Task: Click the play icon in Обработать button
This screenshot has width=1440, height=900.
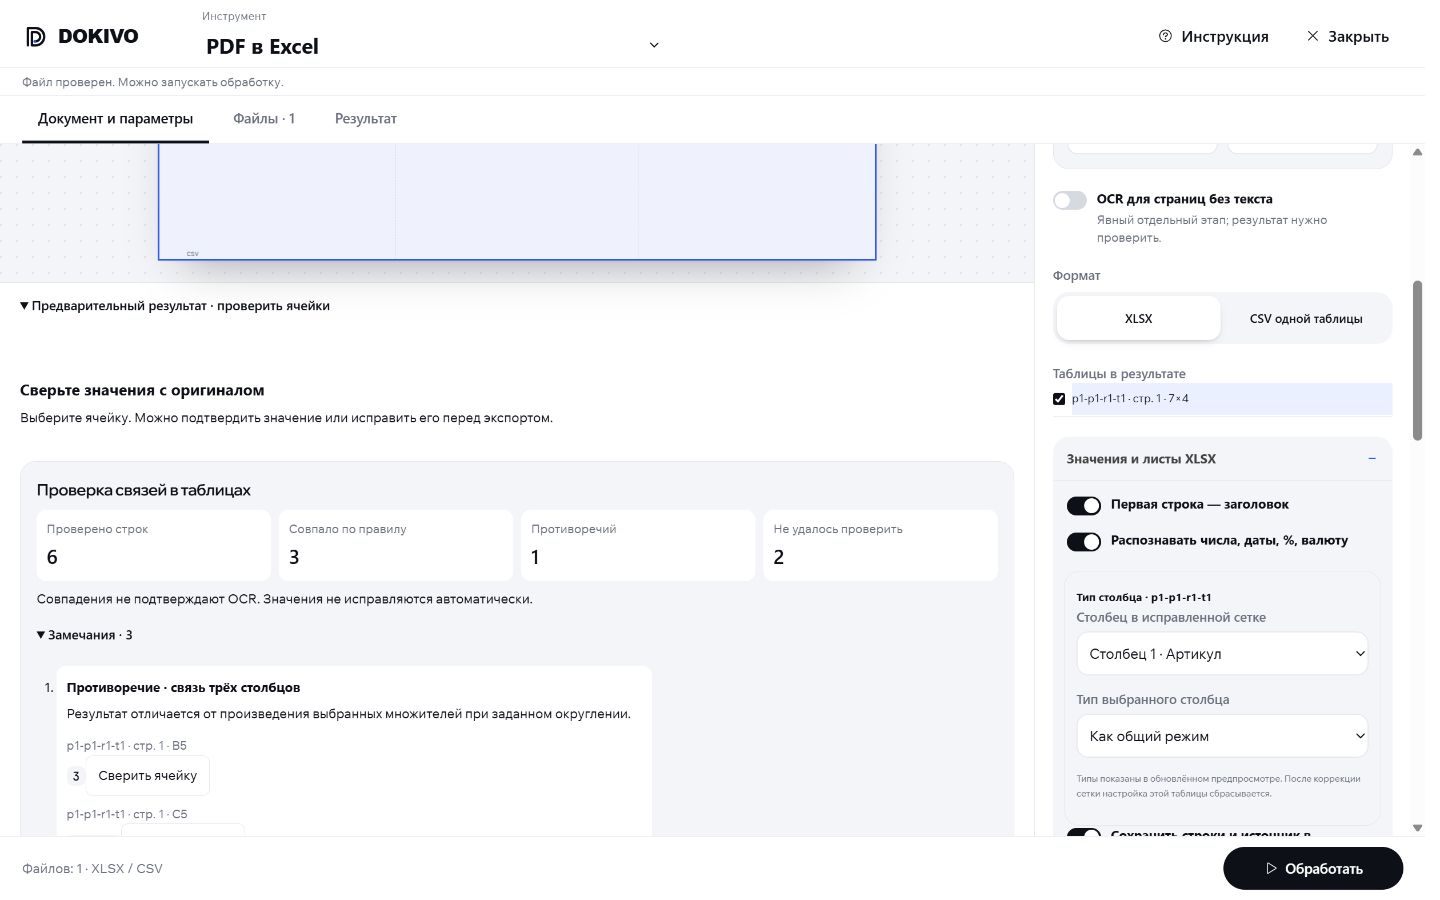Action: (1271, 868)
